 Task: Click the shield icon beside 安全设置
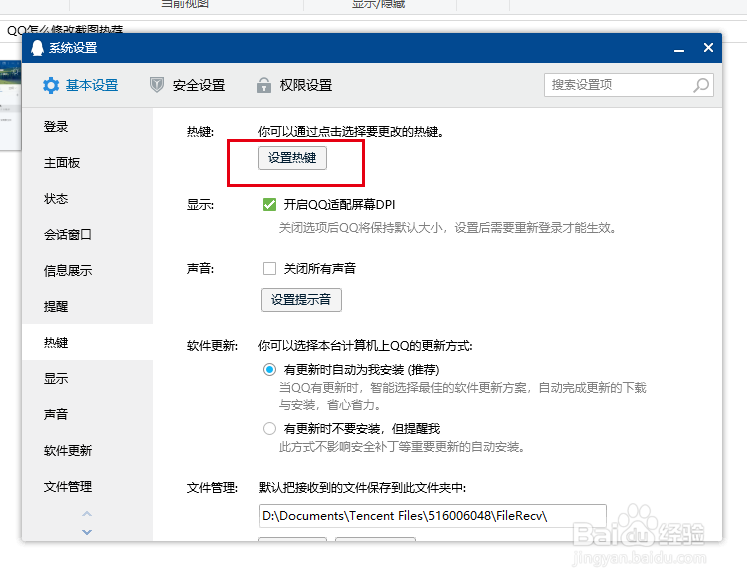pos(157,85)
